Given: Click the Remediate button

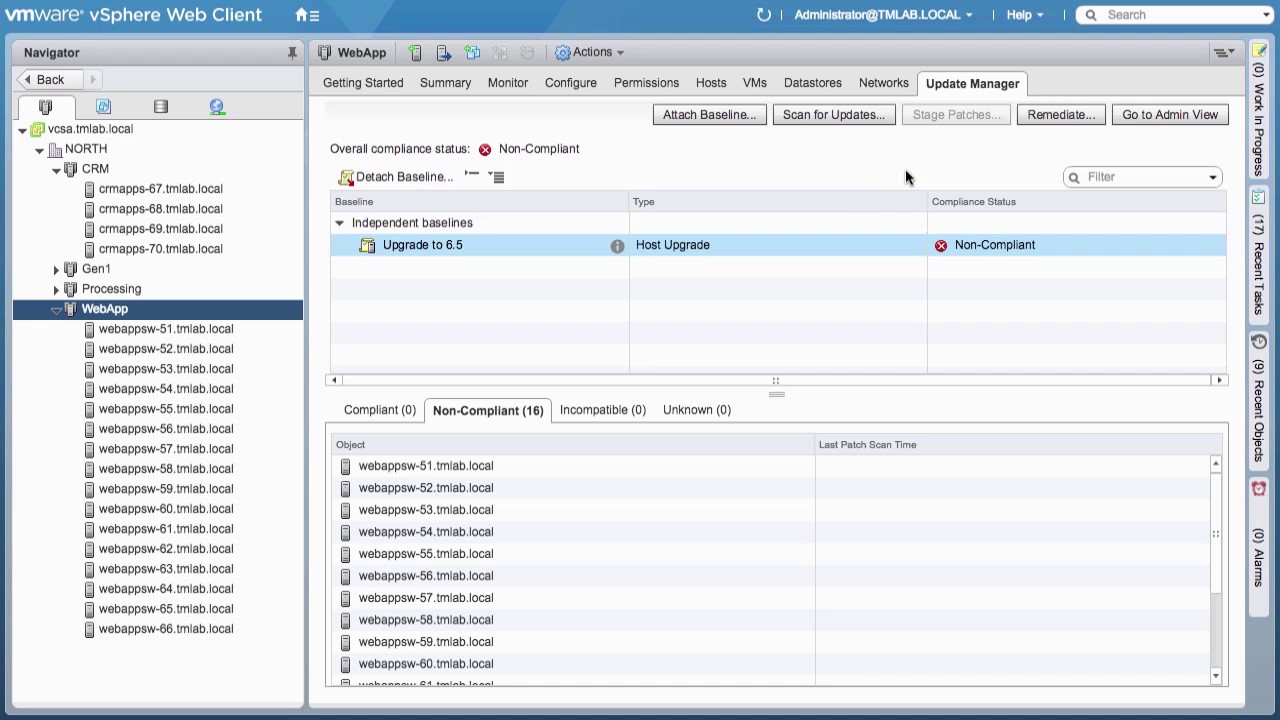Looking at the screenshot, I should tap(1061, 115).
